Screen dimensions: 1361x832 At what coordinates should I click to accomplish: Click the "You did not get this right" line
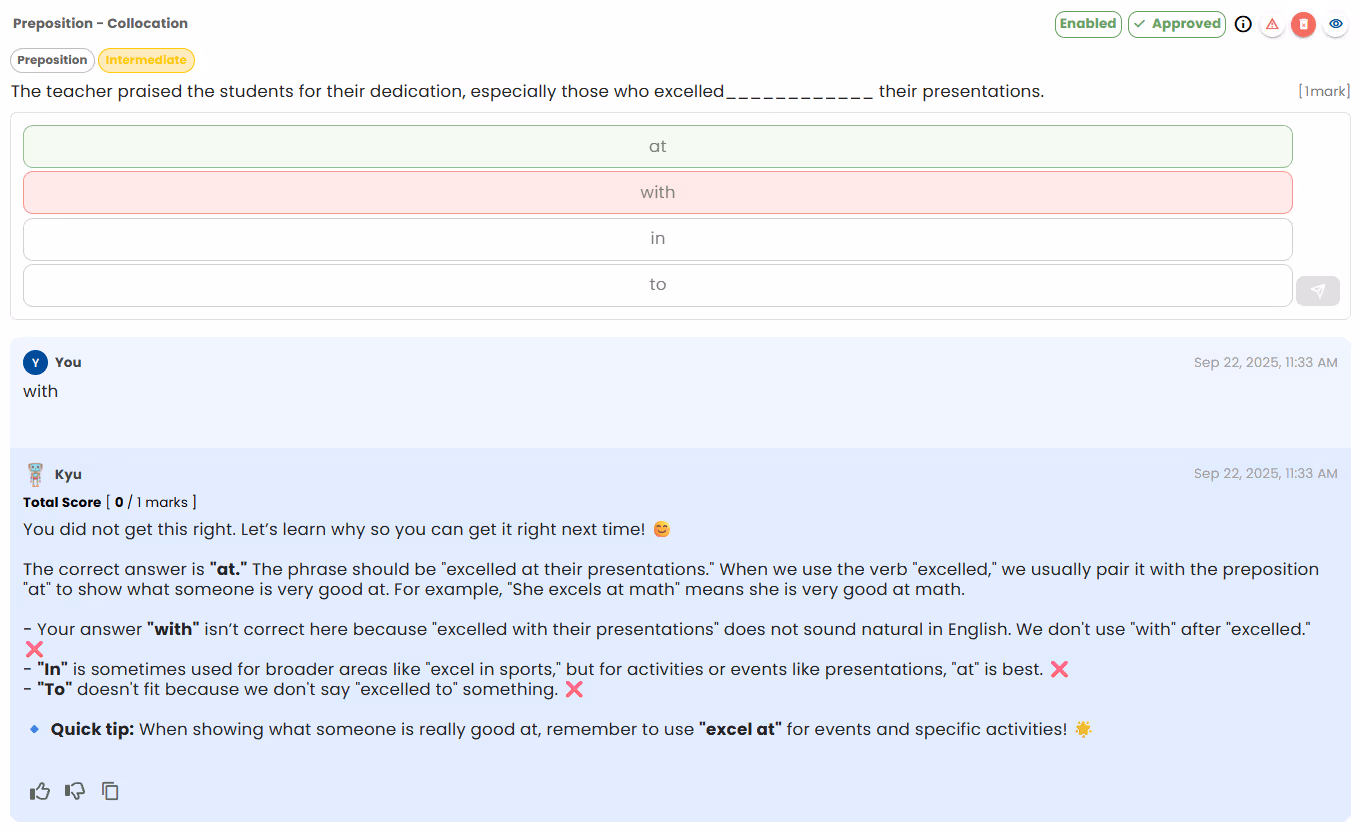coord(347,529)
